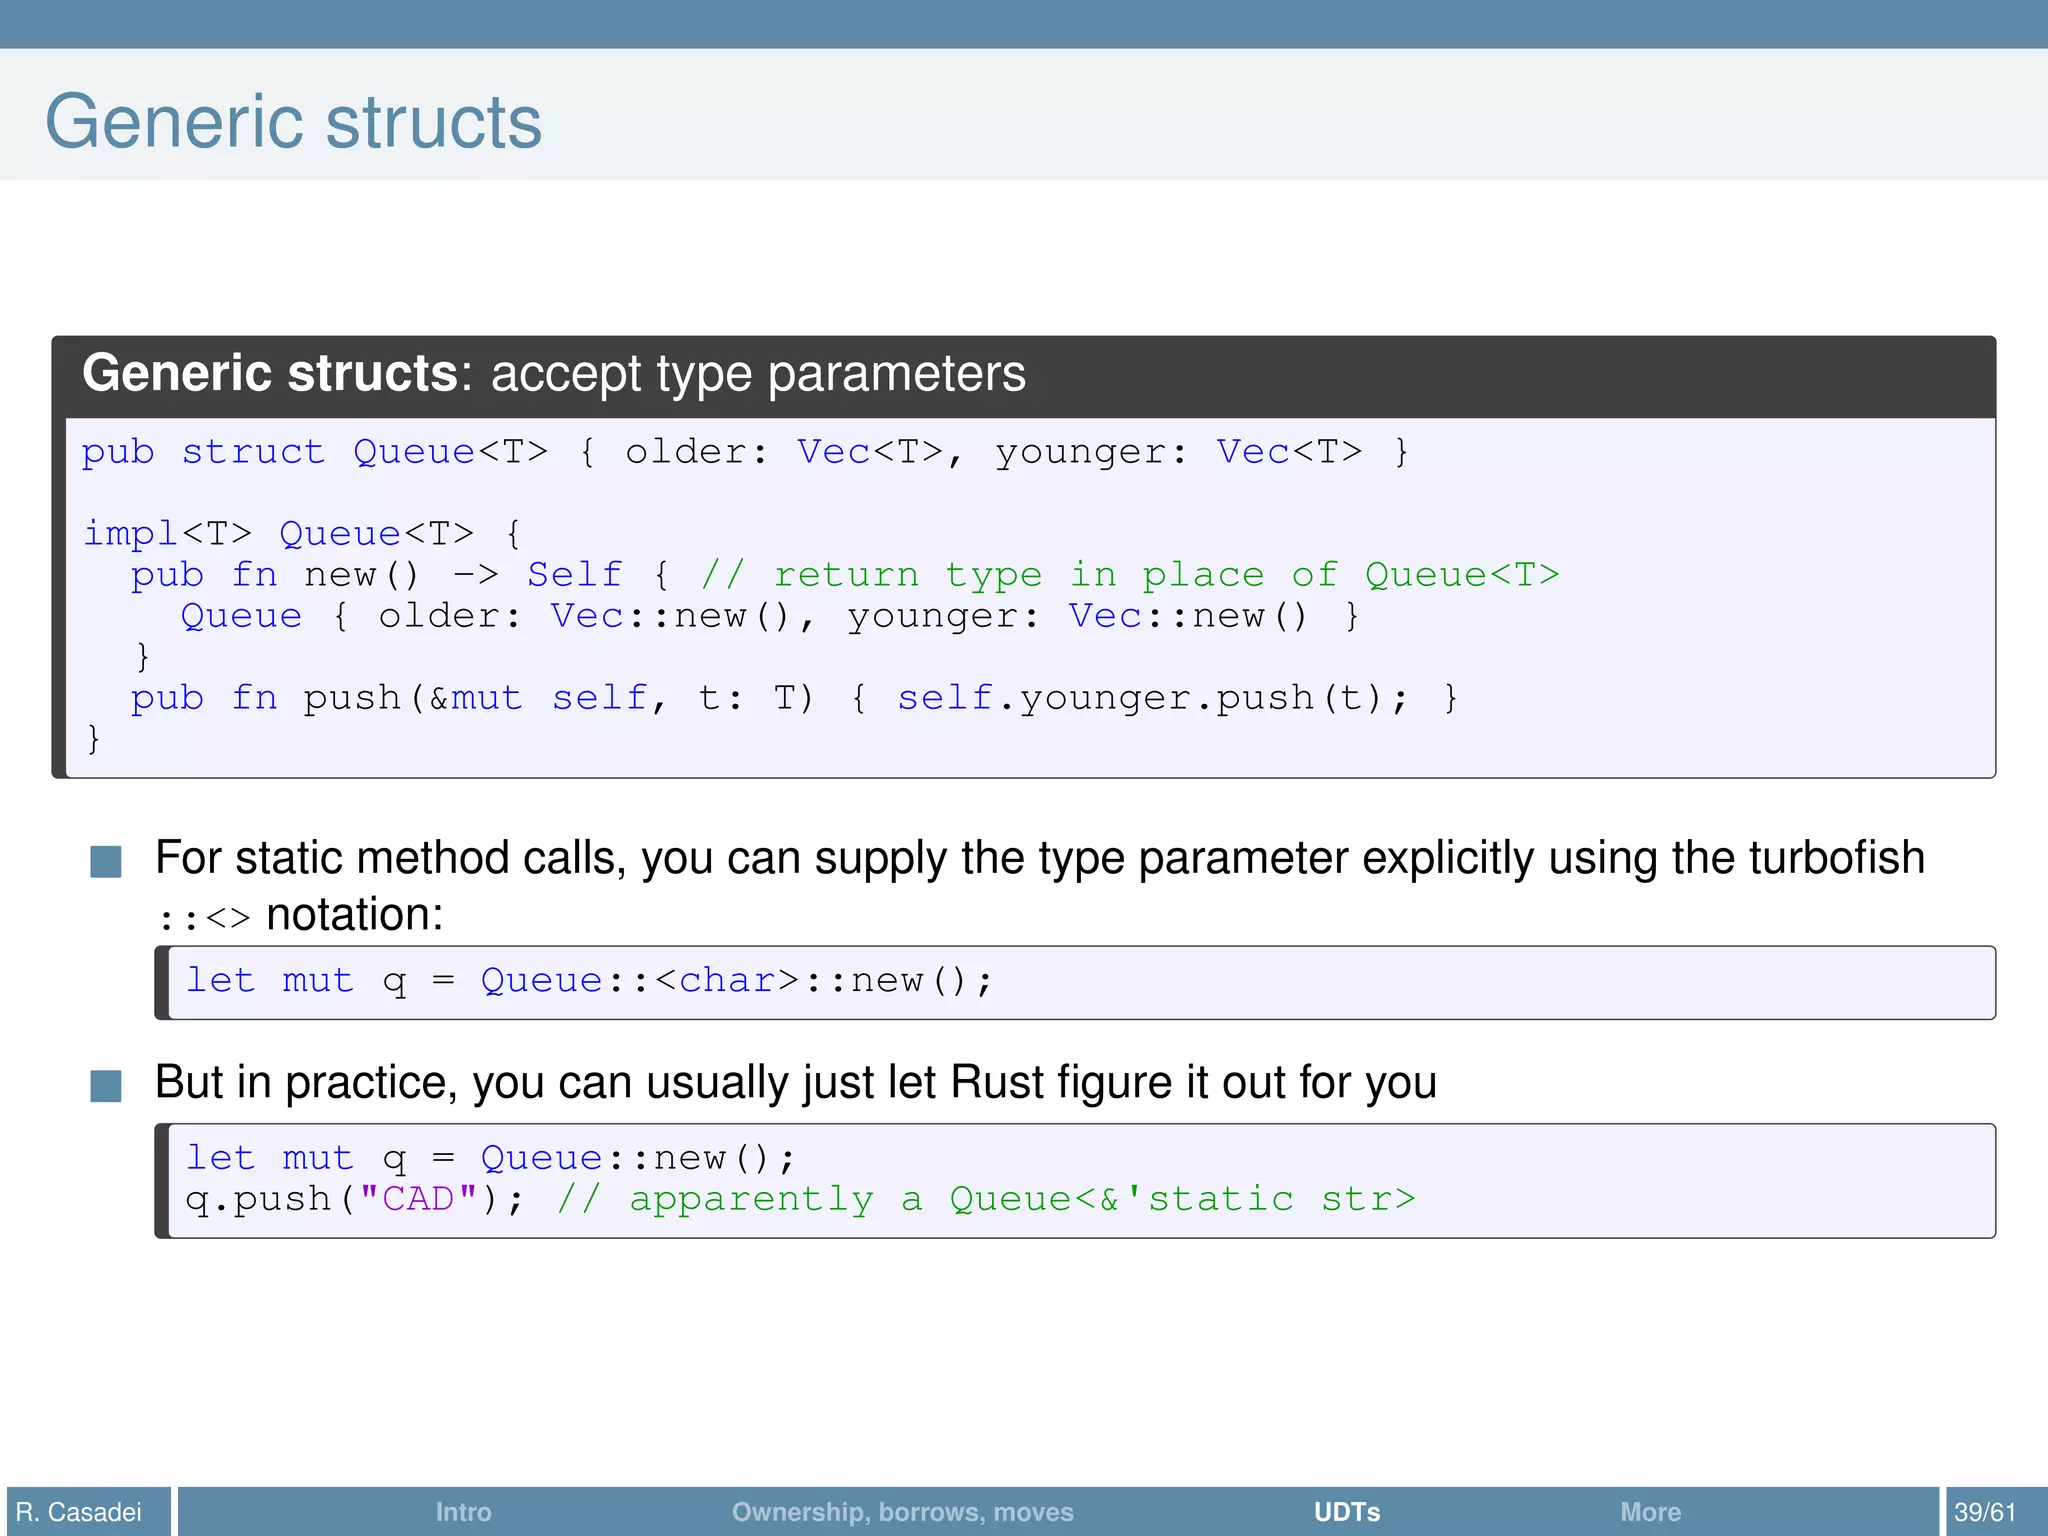Click the Rust figure it out sentence
Screen dimensions: 2048x1536
795,1083
